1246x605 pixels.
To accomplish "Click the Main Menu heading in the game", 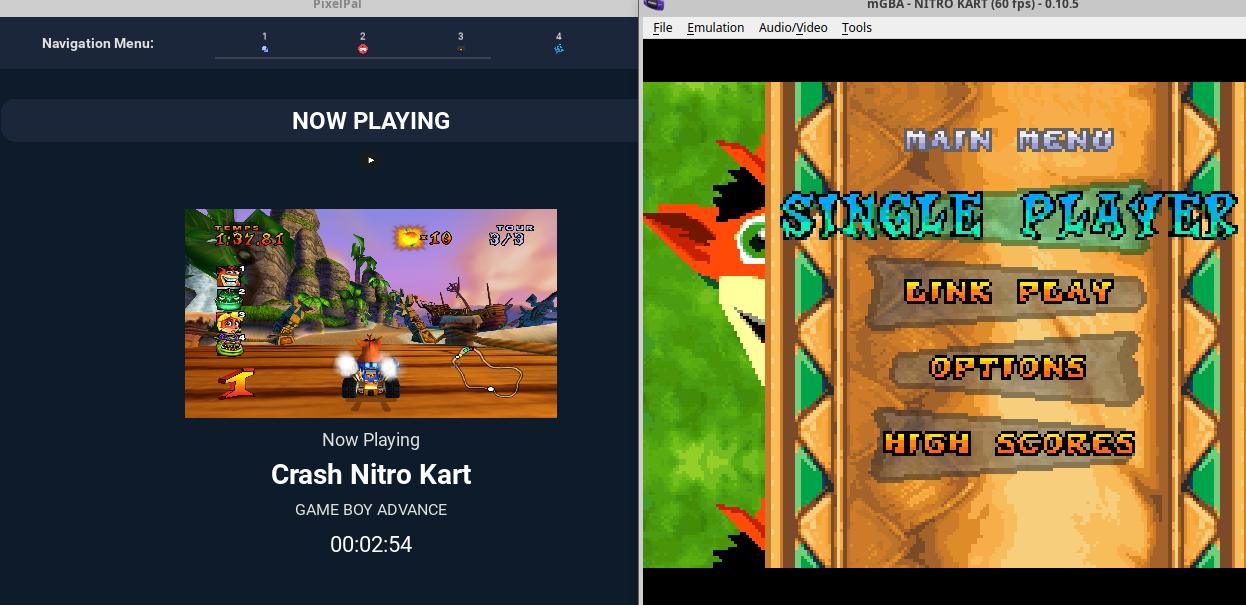I will coord(1008,140).
